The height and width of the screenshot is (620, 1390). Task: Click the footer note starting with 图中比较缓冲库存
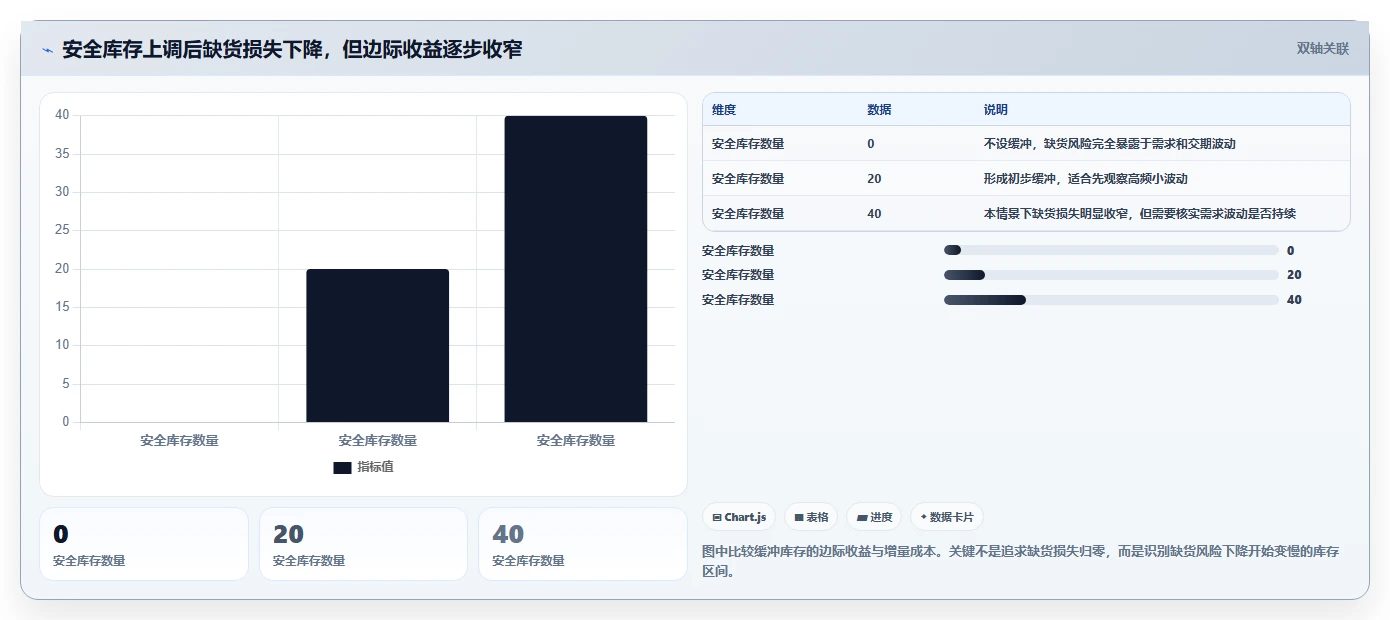tap(1021, 561)
